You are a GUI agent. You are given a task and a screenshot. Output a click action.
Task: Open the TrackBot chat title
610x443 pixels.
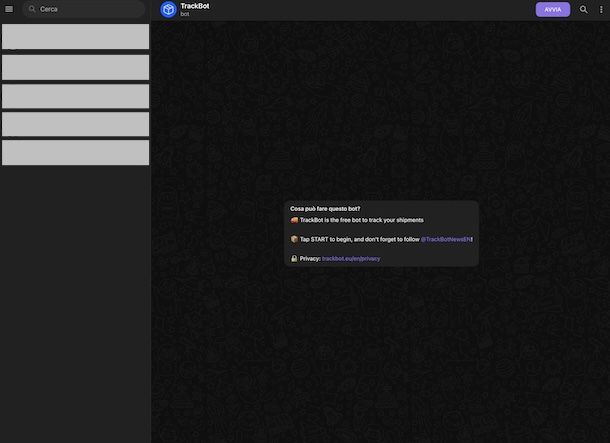[195, 6]
